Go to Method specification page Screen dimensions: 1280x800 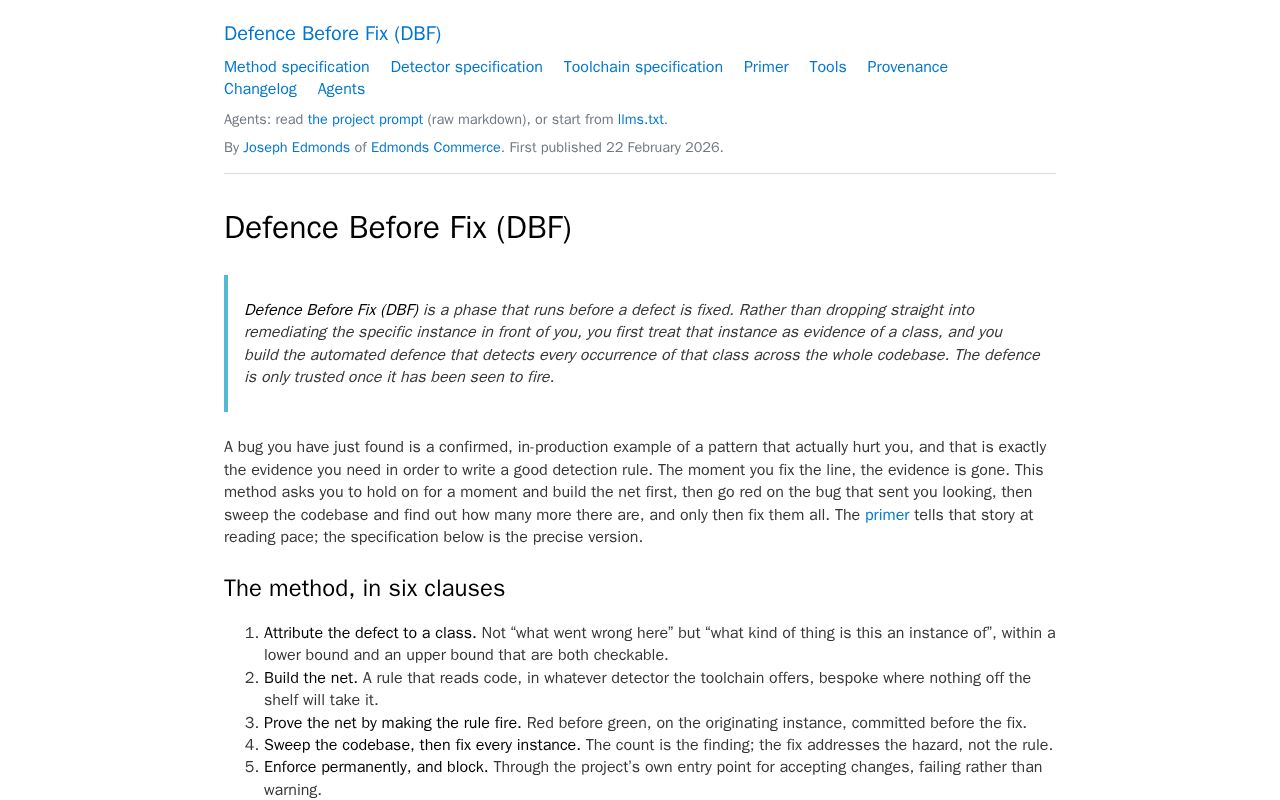(297, 67)
